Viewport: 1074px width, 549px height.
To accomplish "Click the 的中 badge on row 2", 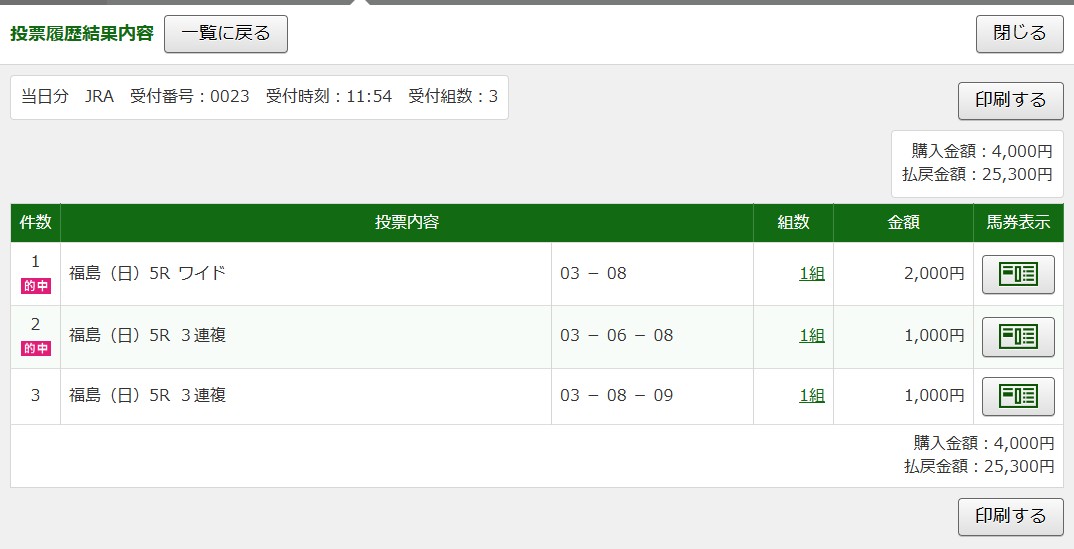I will (36, 349).
